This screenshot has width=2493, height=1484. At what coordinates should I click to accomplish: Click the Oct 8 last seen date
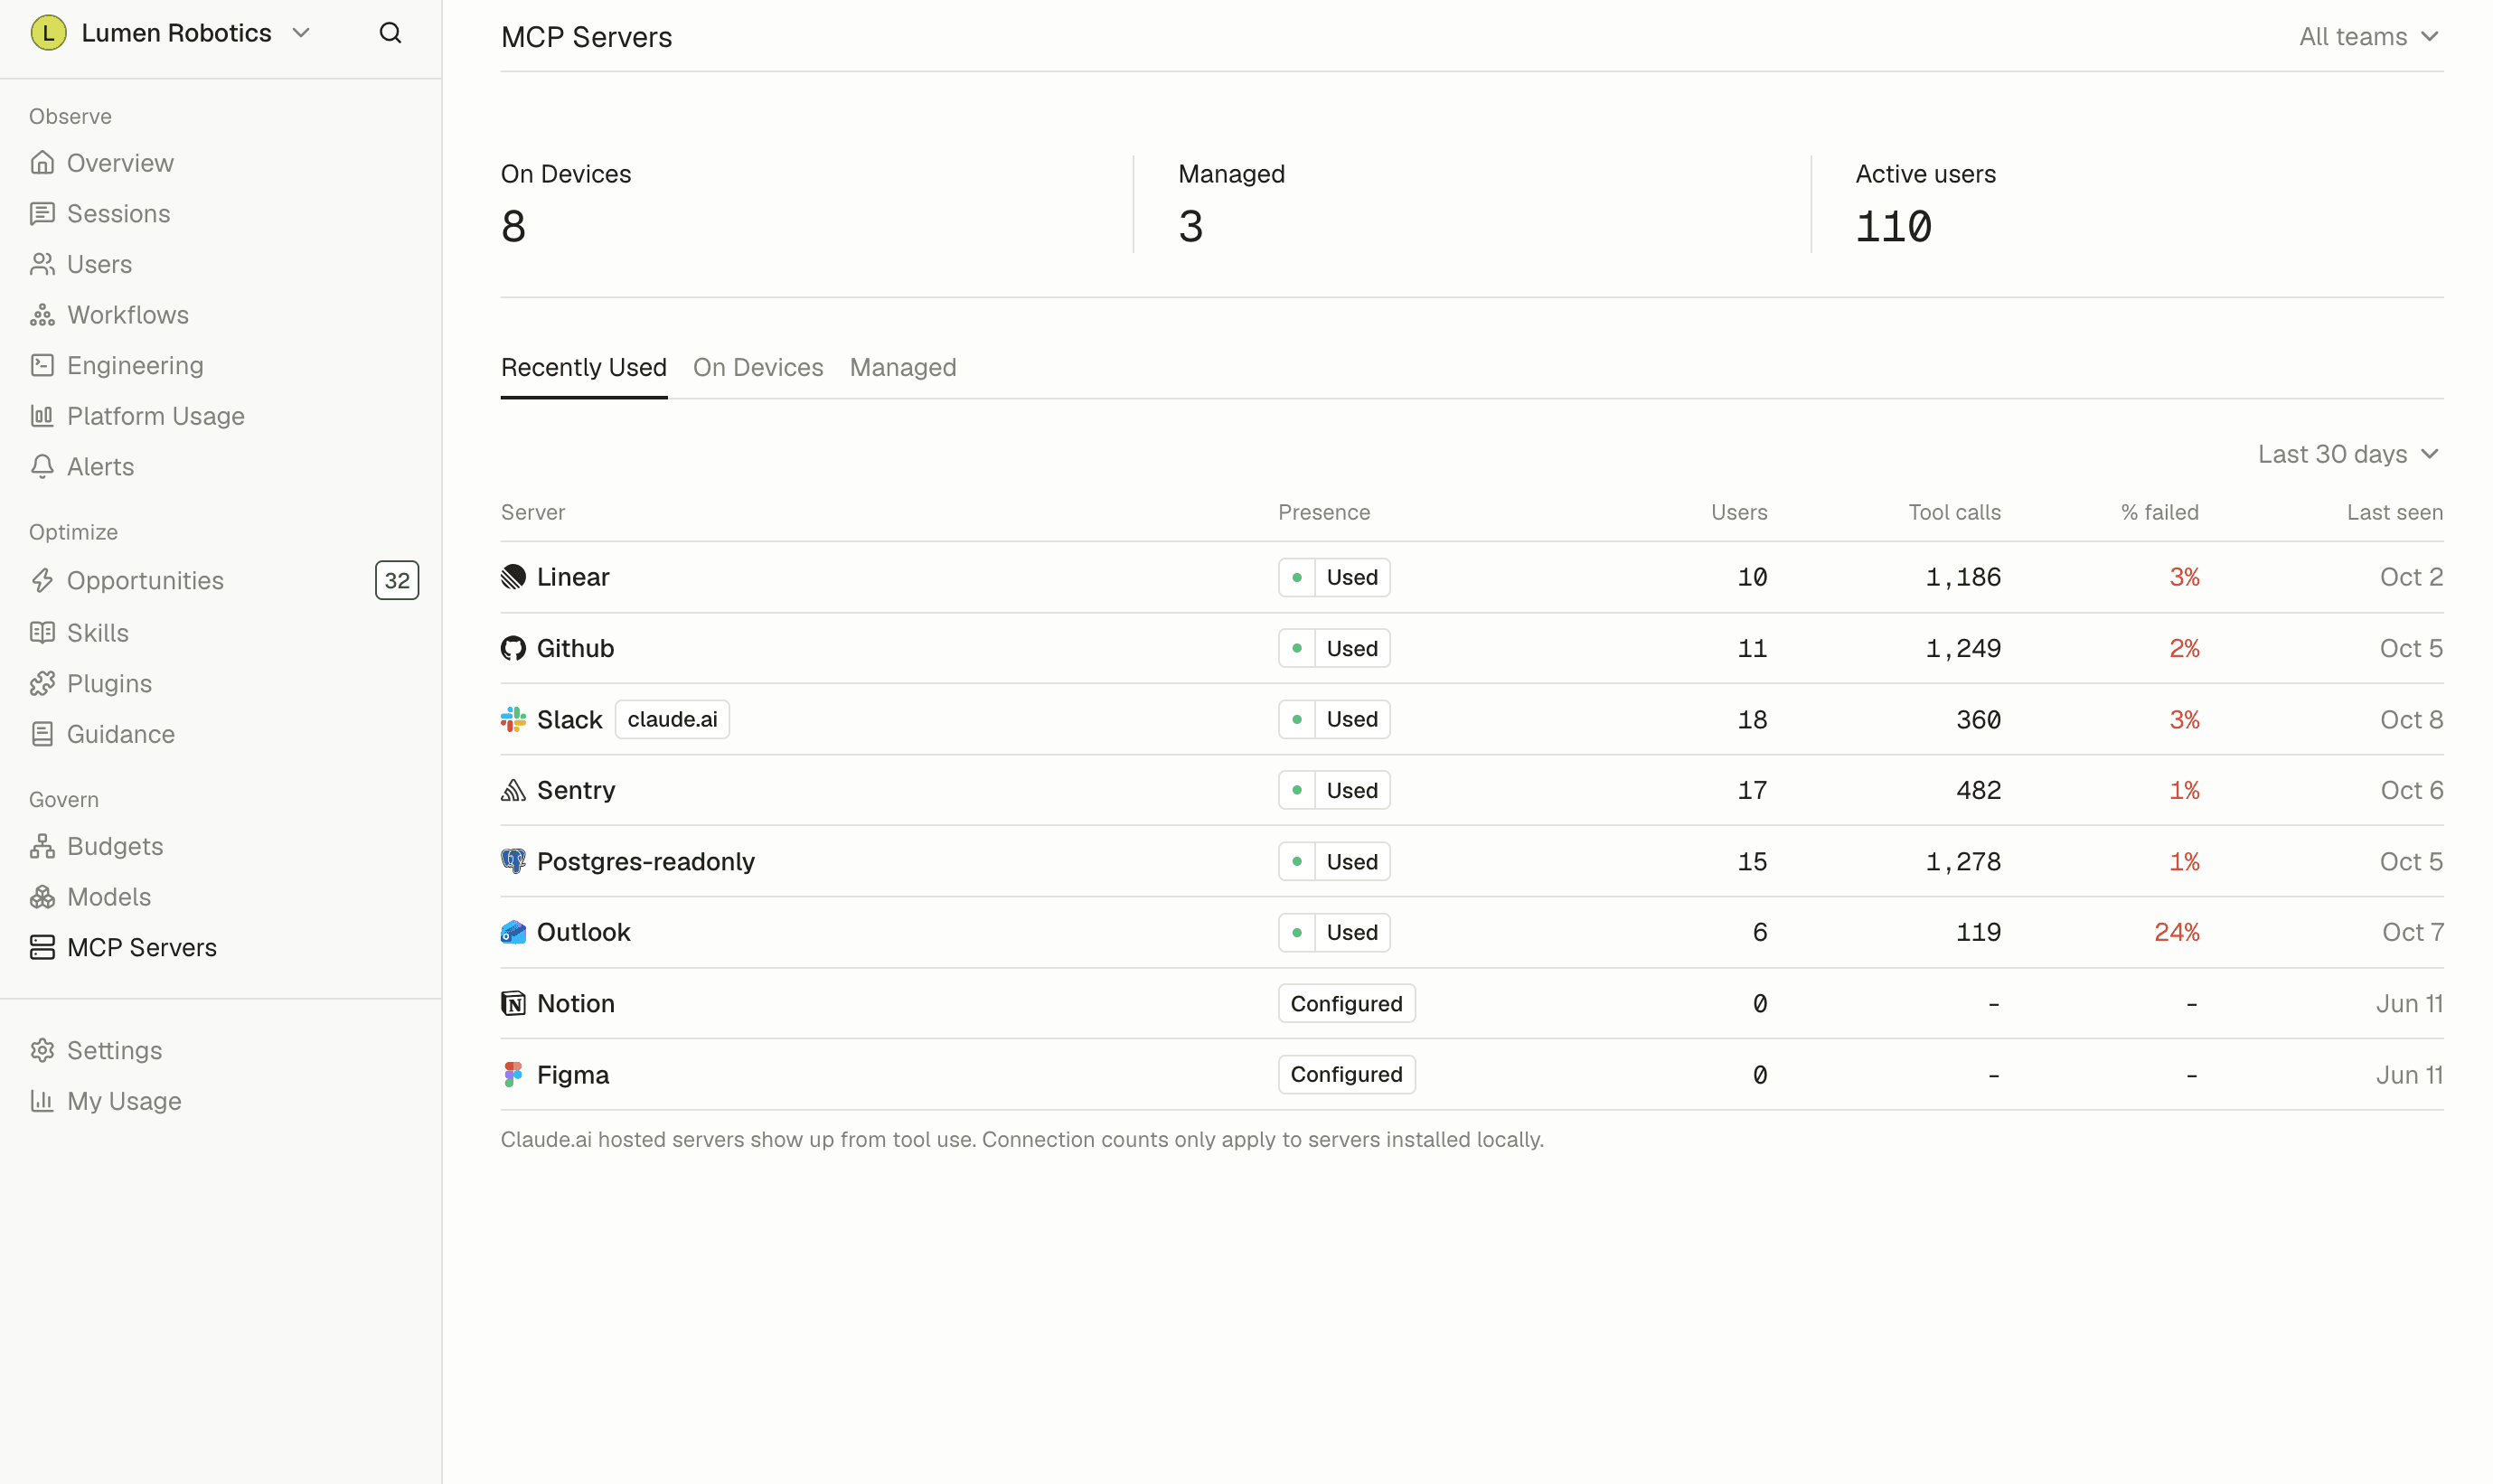2411,719
